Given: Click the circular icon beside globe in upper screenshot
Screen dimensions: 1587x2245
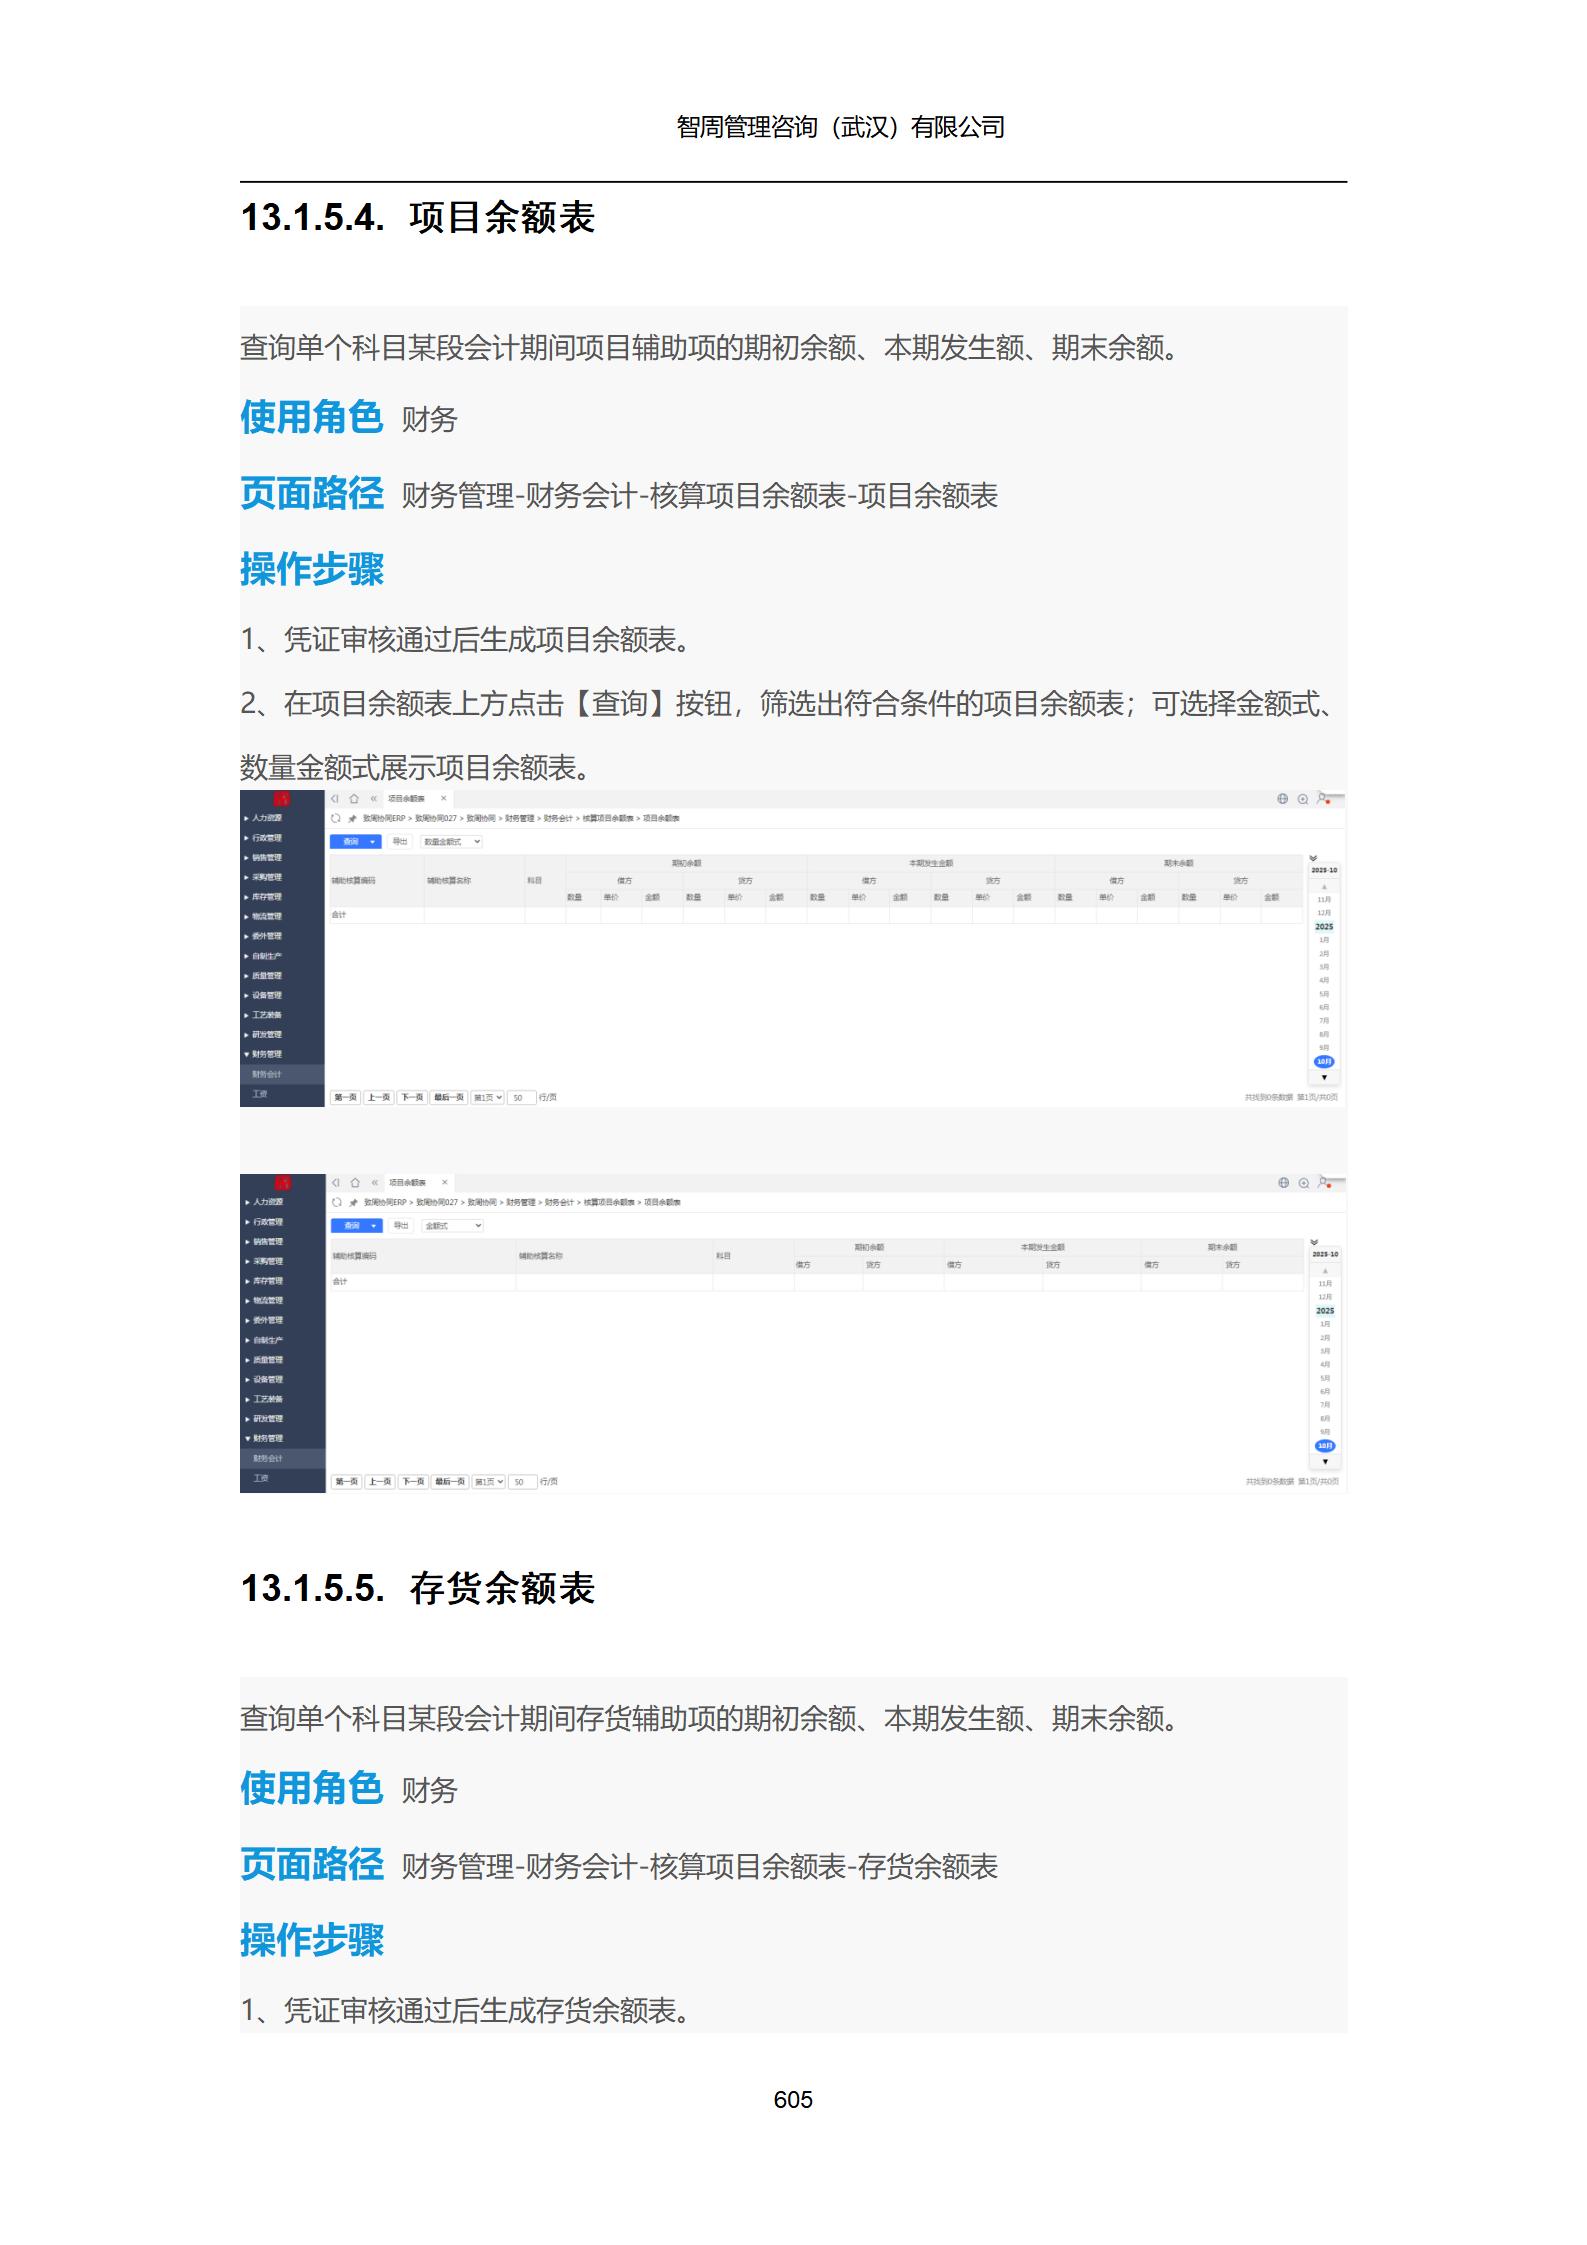Looking at the screenshot, I should pos(1303,799).
